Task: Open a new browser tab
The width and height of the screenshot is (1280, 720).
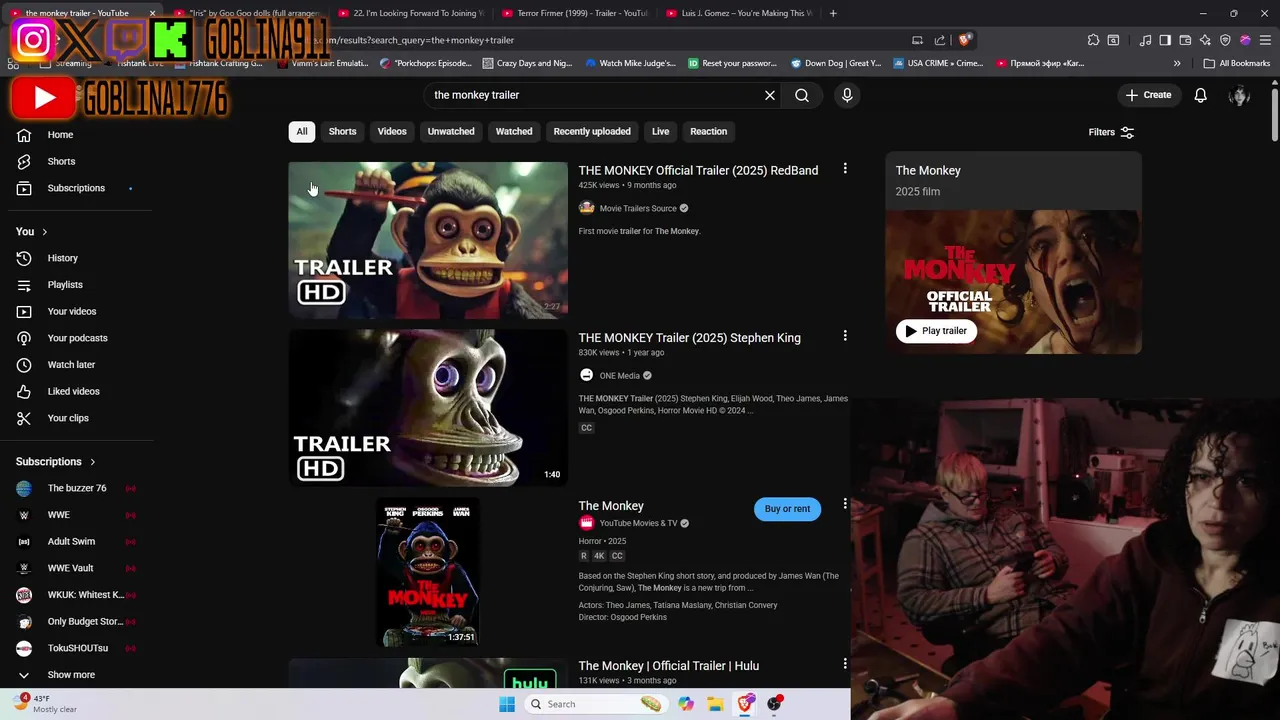Action: (833, 13)
